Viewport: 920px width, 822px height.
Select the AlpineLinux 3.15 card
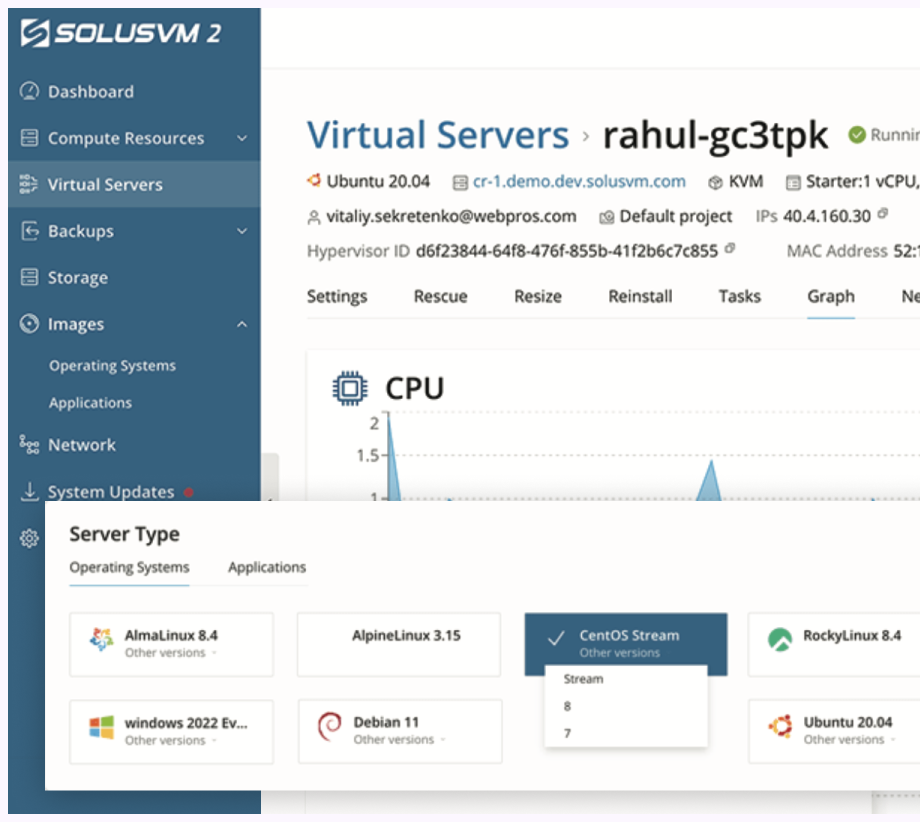pyautogui.click(x=399, y=644)
